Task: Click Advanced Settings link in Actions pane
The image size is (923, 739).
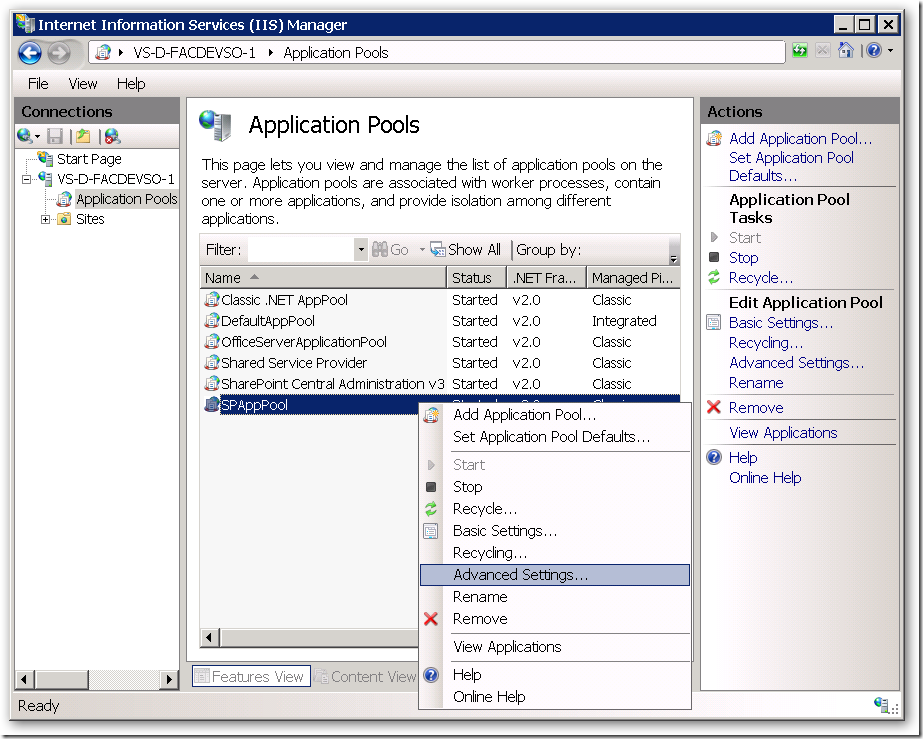Action: (x=796, y=363)
